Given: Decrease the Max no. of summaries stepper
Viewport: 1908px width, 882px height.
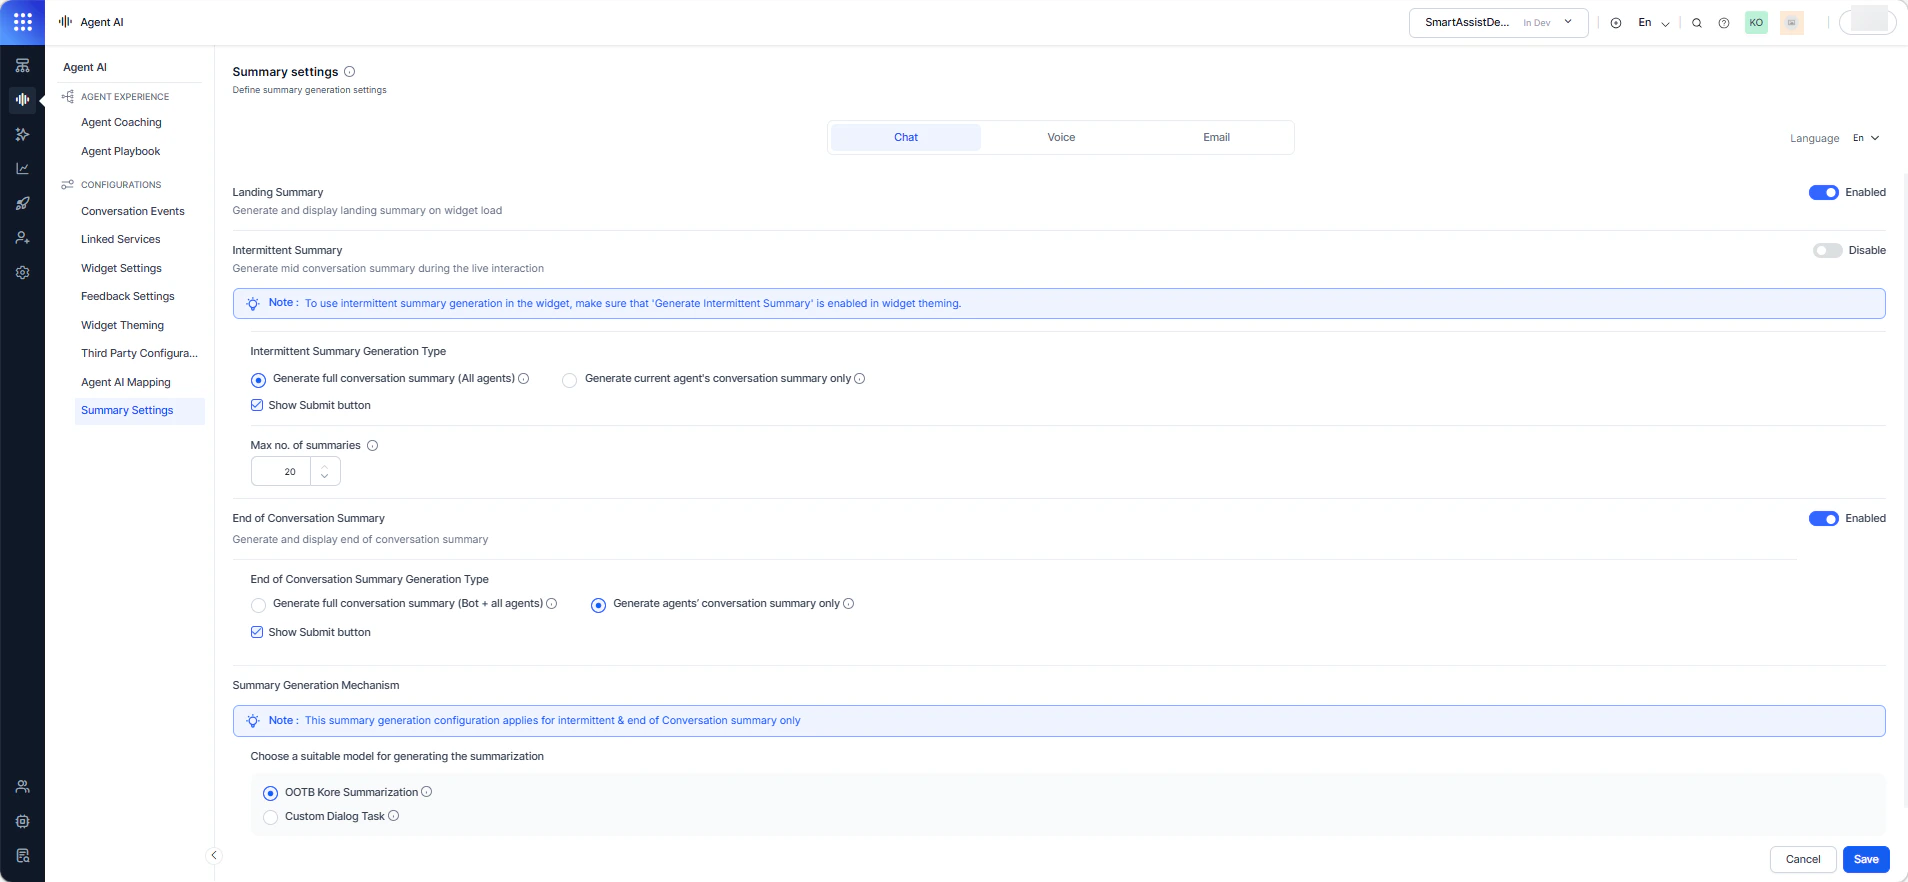Looking at the screenshot, I should point(325,477).
